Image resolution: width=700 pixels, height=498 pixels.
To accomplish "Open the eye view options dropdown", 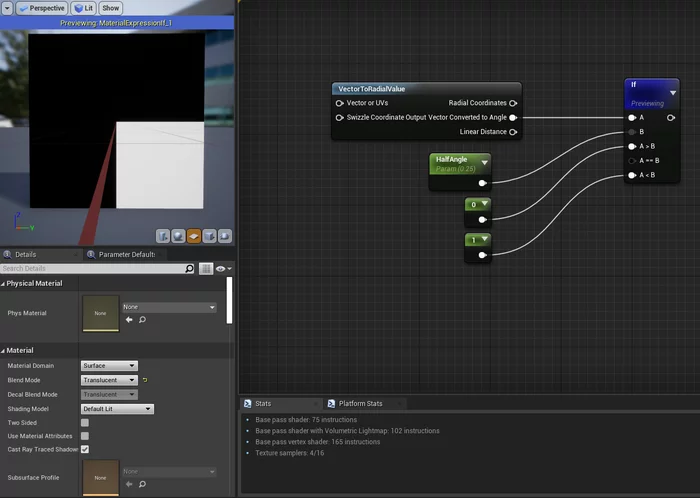I will click(224, 269).
